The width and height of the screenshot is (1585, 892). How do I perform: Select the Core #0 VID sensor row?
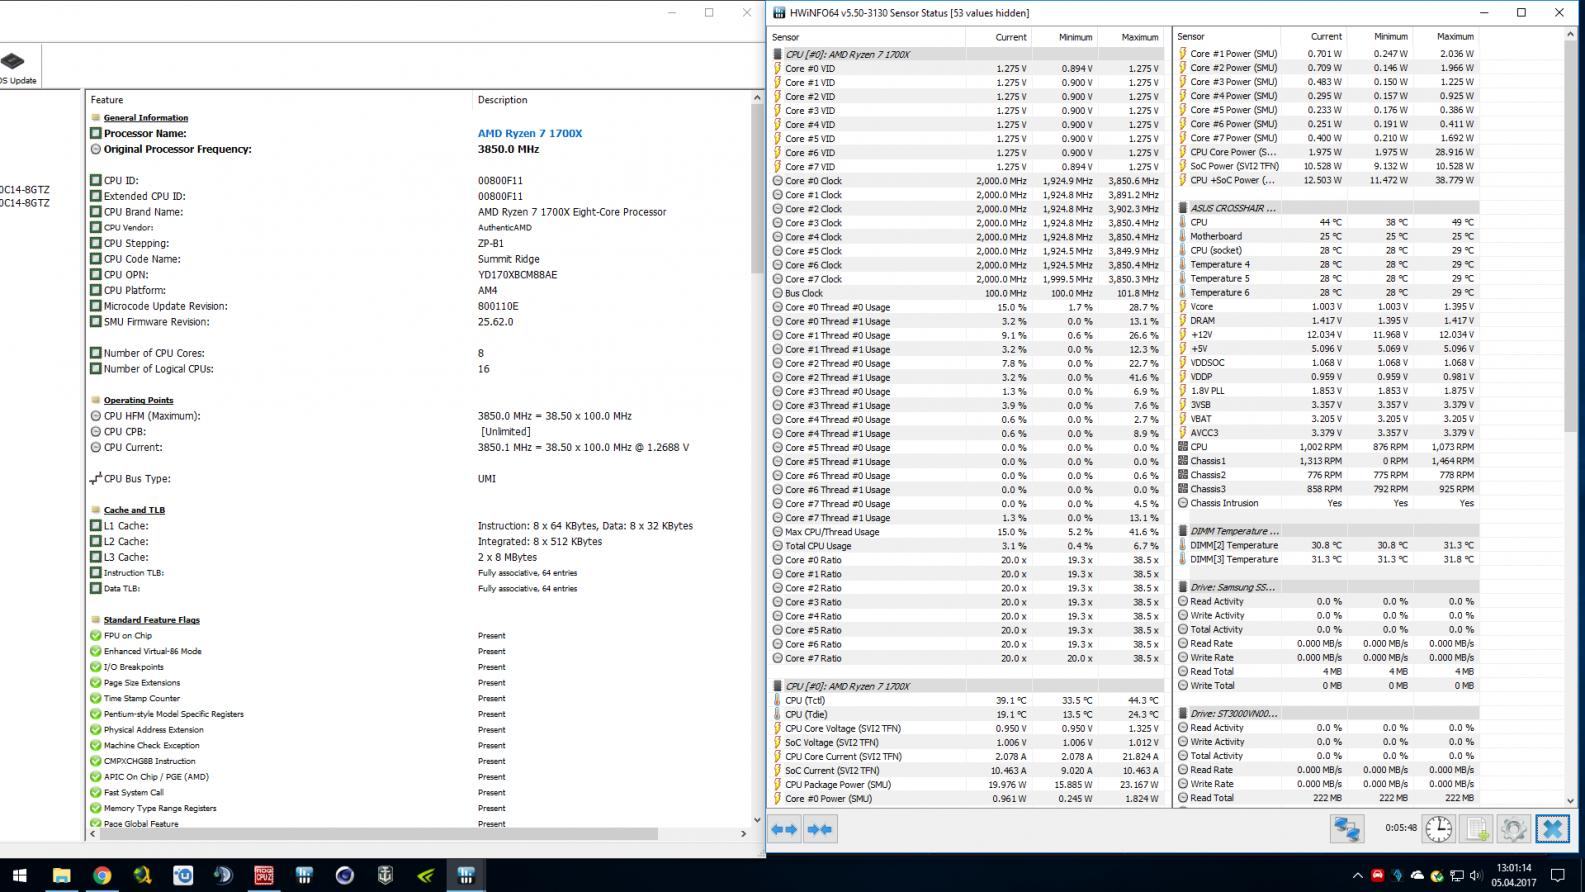click(967, 69)
